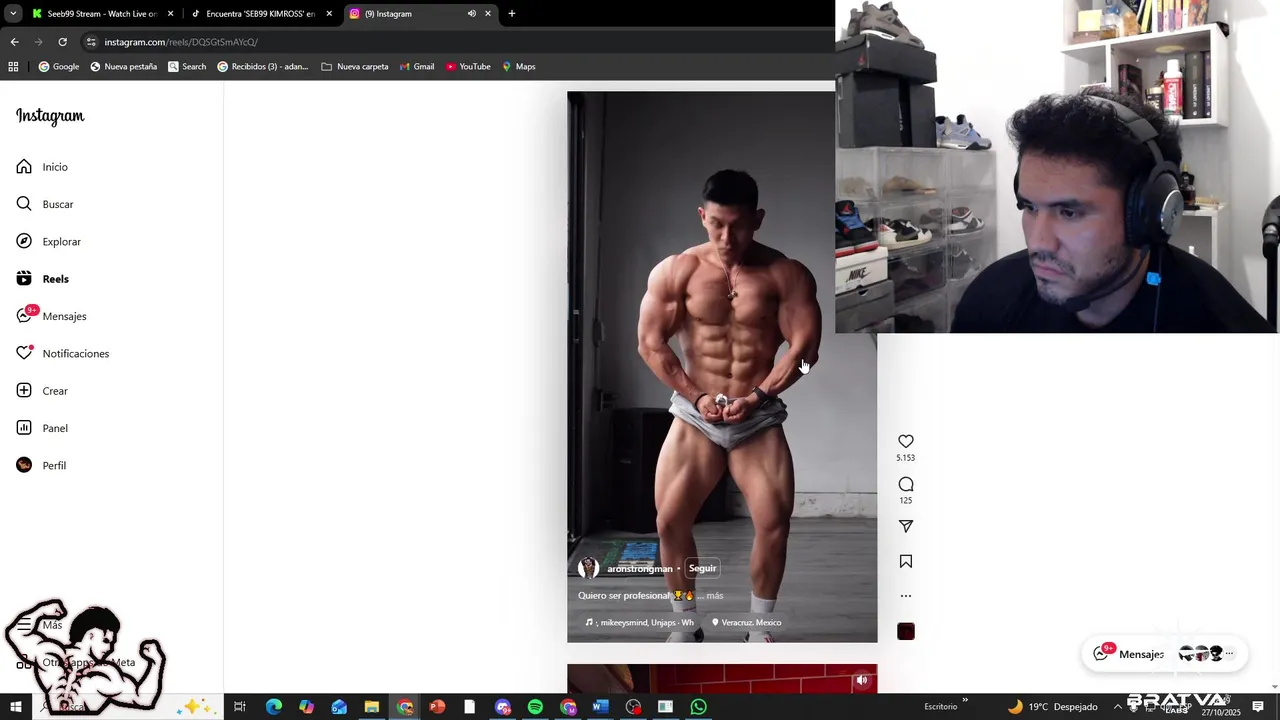The image size is (1280, 720).
Task: Open reel more options three dots
Action: [x=906, y=596]
